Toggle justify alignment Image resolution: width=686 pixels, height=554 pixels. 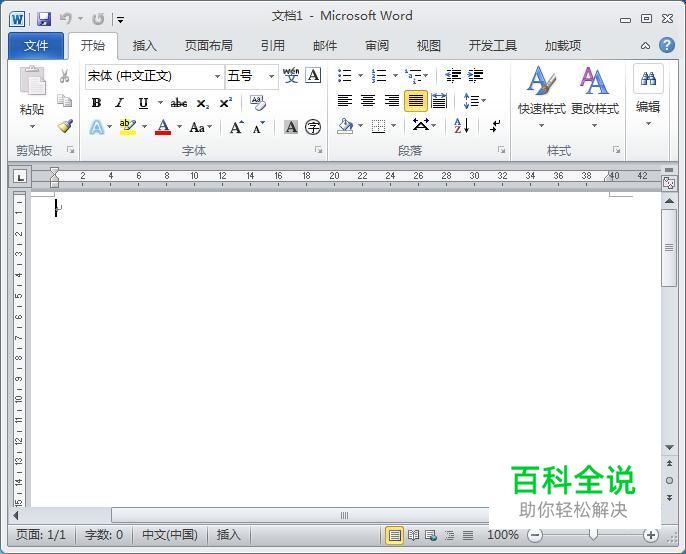416,101
